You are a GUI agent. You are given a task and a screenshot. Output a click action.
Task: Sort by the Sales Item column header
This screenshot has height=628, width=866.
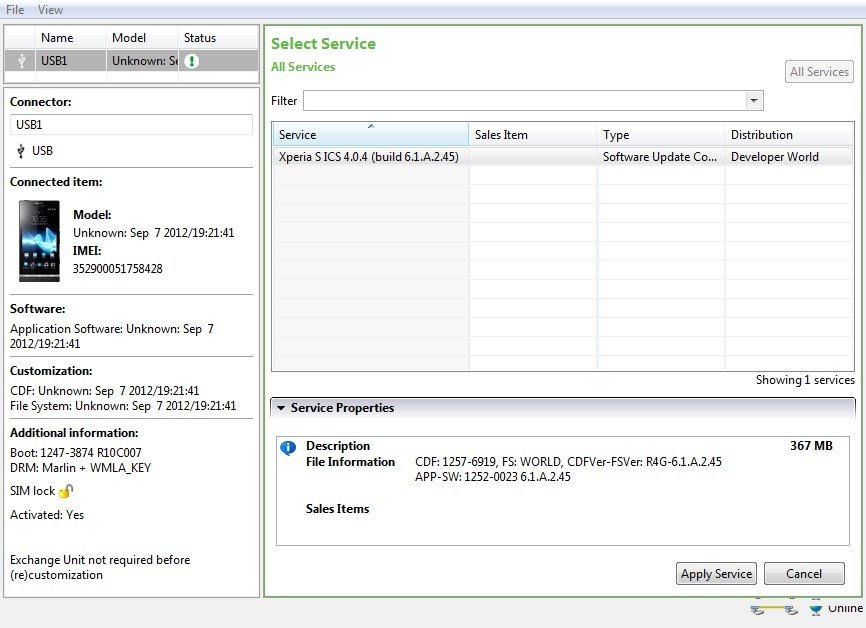tap(533, 135)
